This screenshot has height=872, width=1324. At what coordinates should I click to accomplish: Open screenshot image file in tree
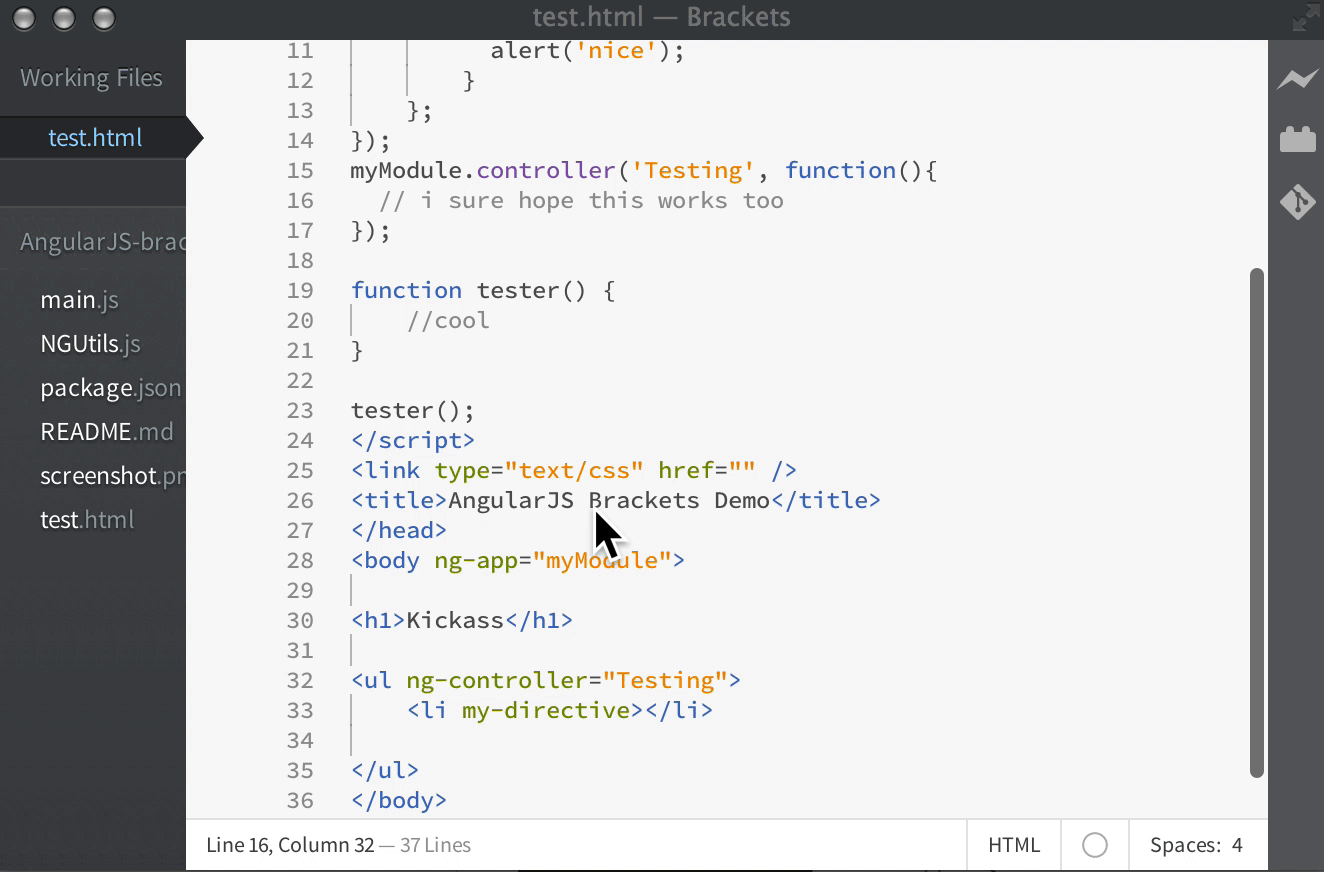(x=112, y=476)
